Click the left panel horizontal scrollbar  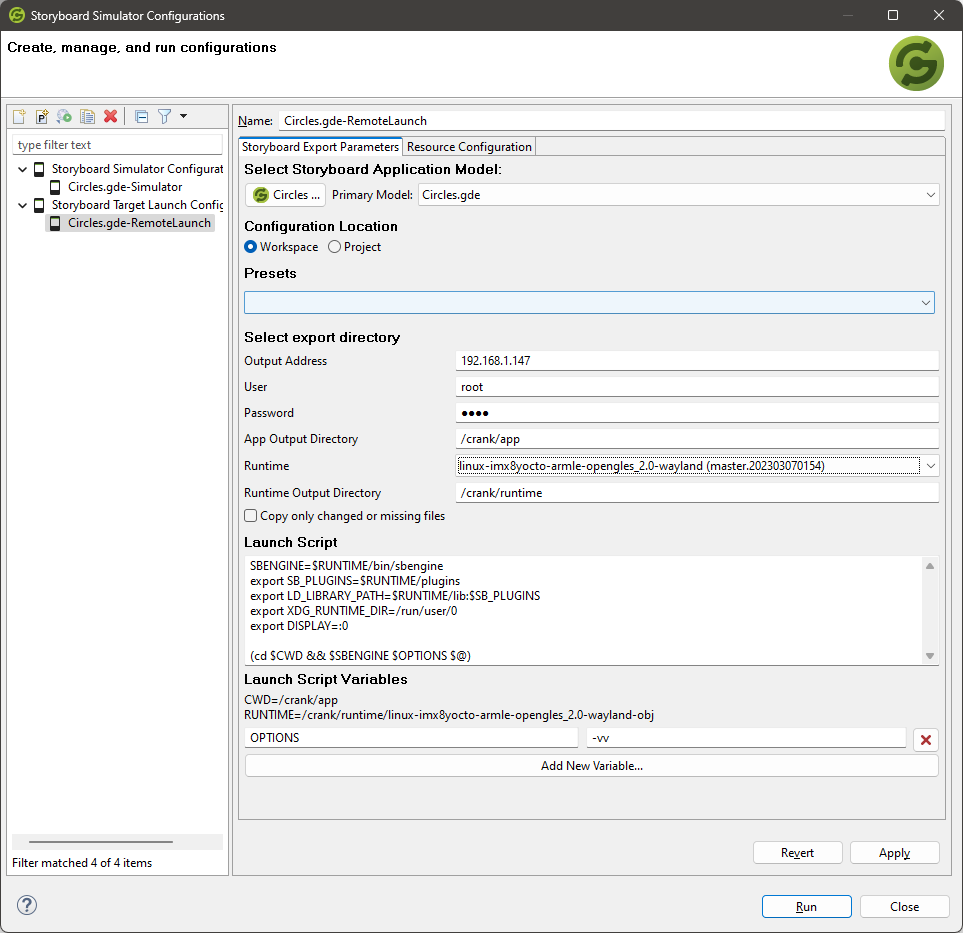point(101,841)
